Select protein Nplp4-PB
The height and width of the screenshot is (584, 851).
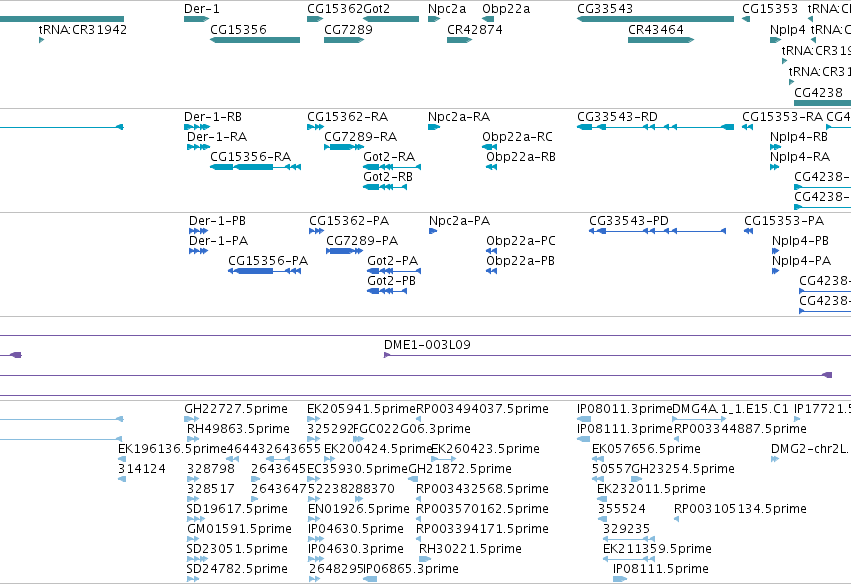pyautogui.click(x=776, y=251)
